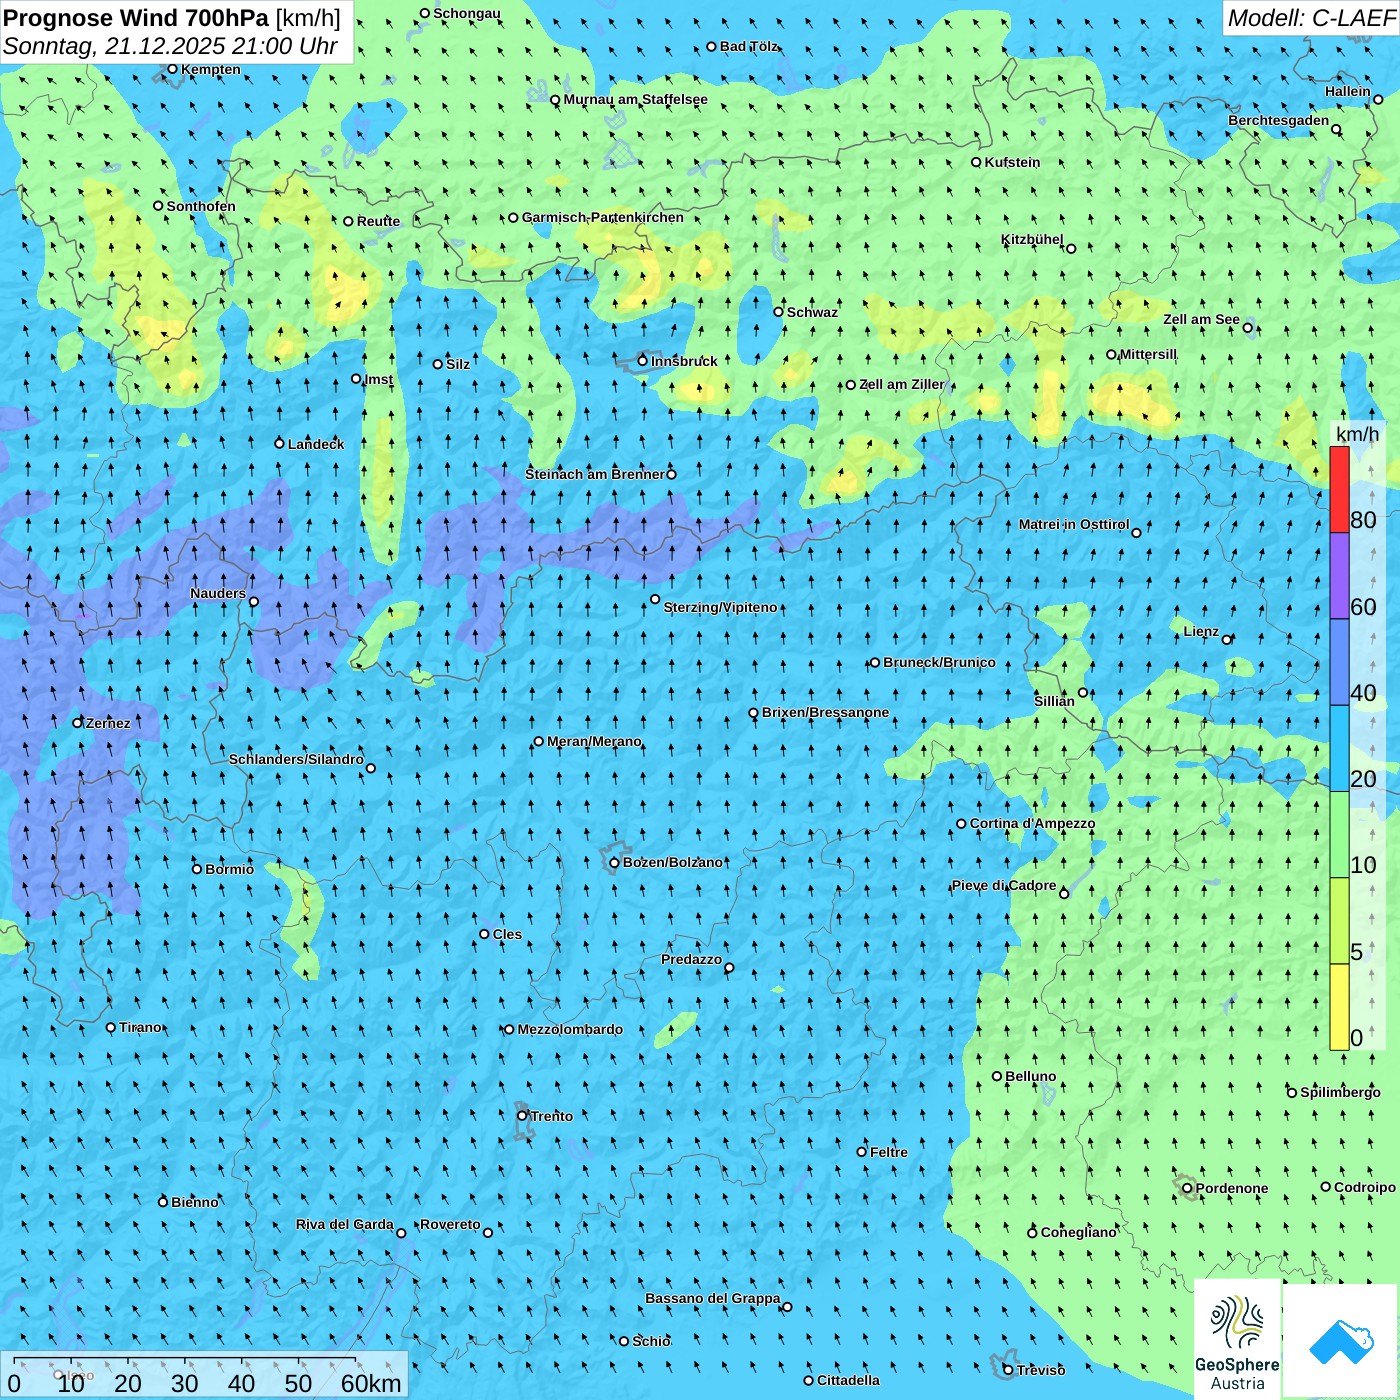Click the Kempten city label
This screenshot has width=1400, height=1400.
210,69
